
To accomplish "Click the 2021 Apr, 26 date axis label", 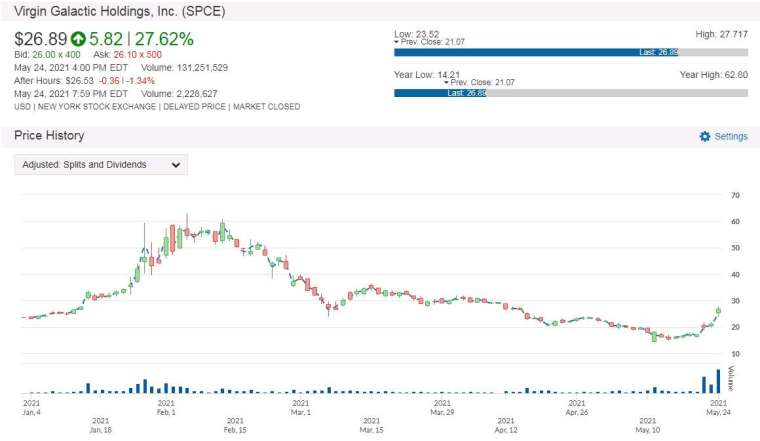I will tap(577, 408).
